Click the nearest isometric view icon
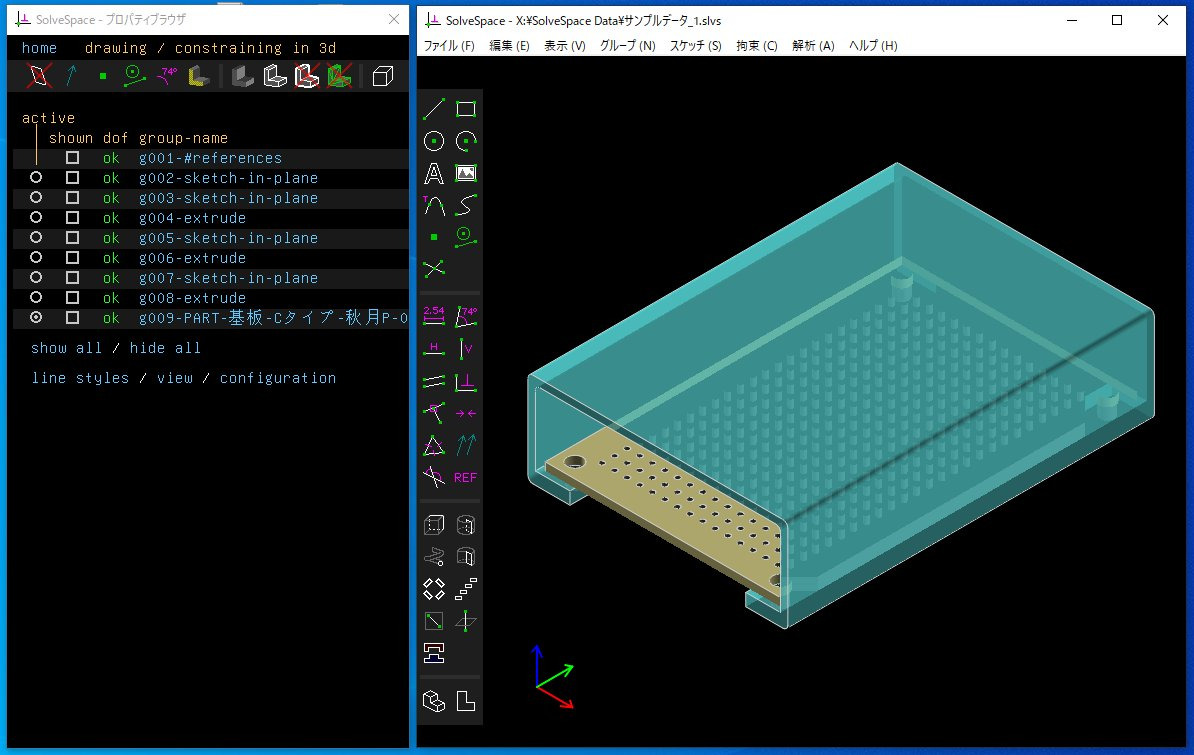Image resolution: width=1194 pixels, height=755 pixels. click(434, 701)
